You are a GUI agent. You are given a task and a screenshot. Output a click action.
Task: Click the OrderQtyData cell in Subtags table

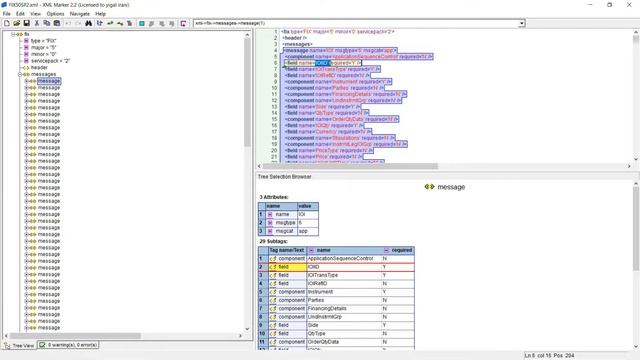(x=344, y=342)
